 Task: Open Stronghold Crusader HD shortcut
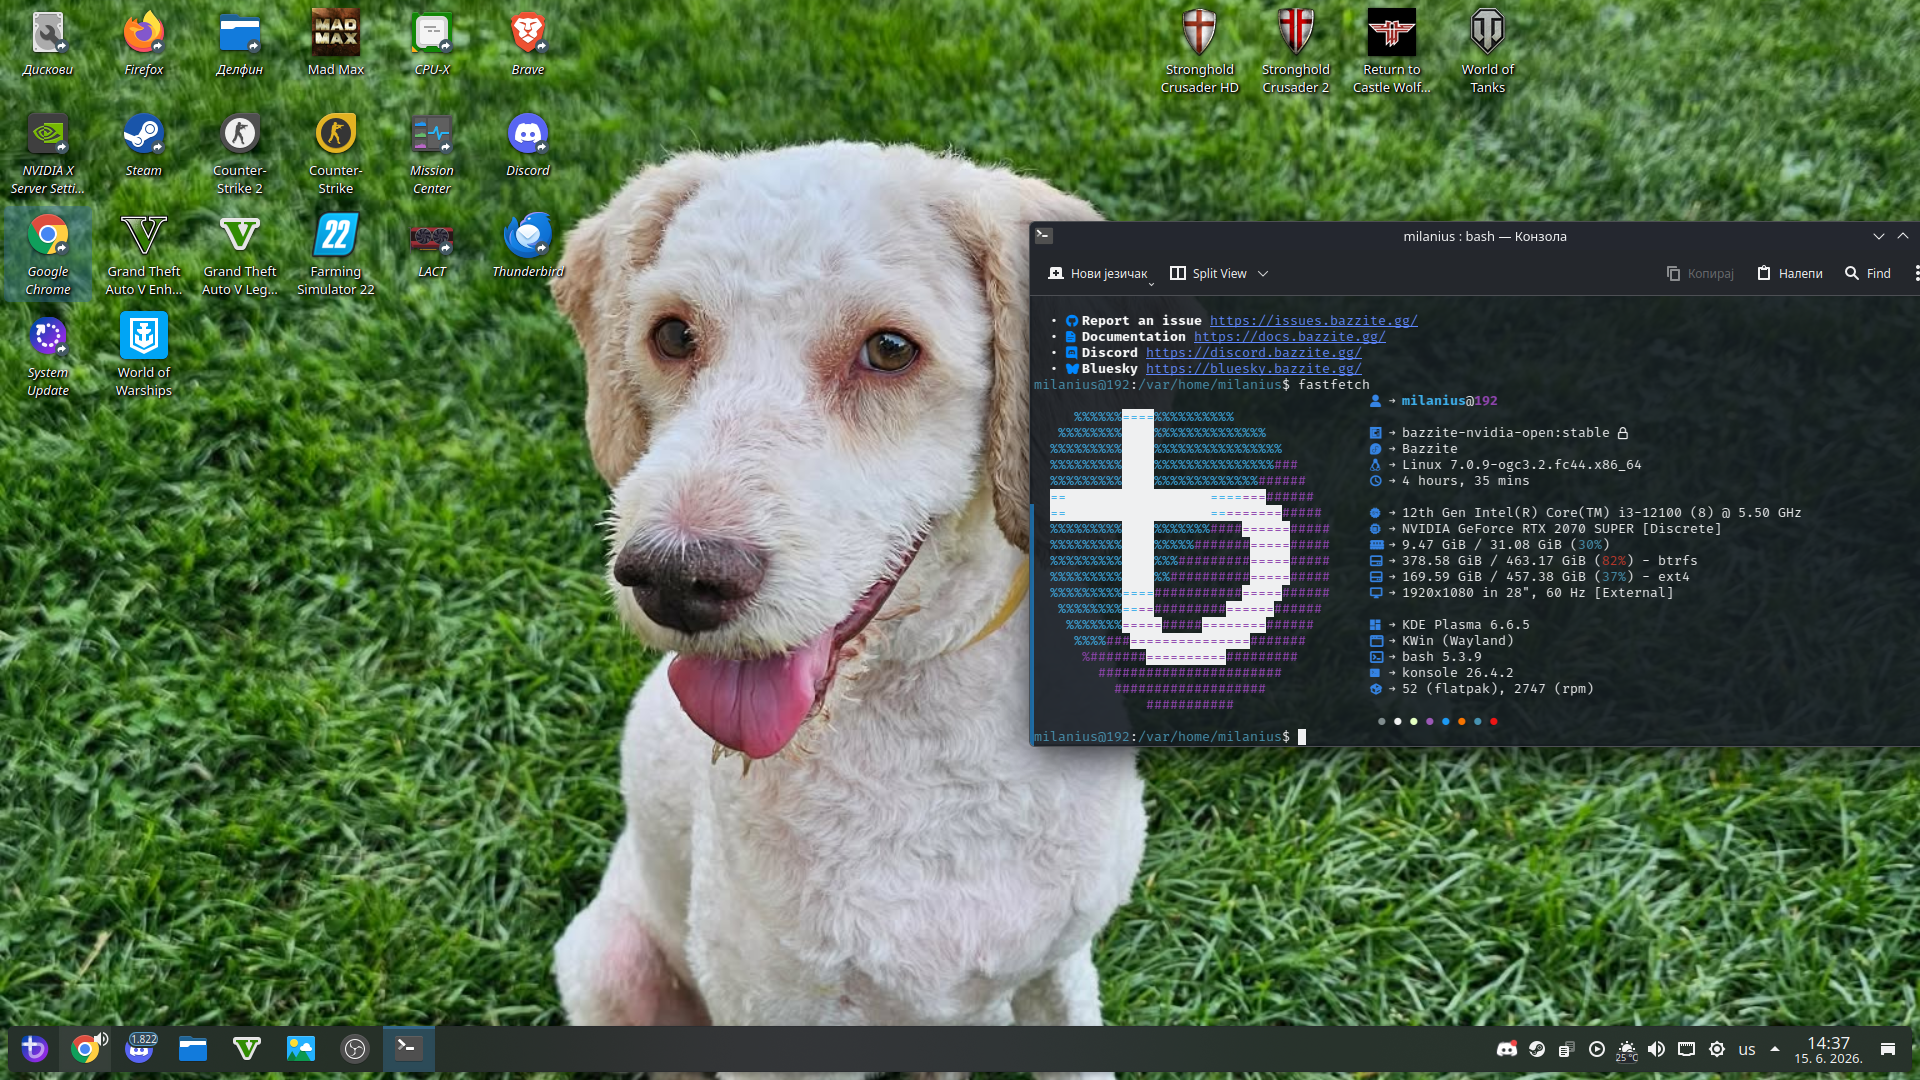click(x=1200, y=52)
